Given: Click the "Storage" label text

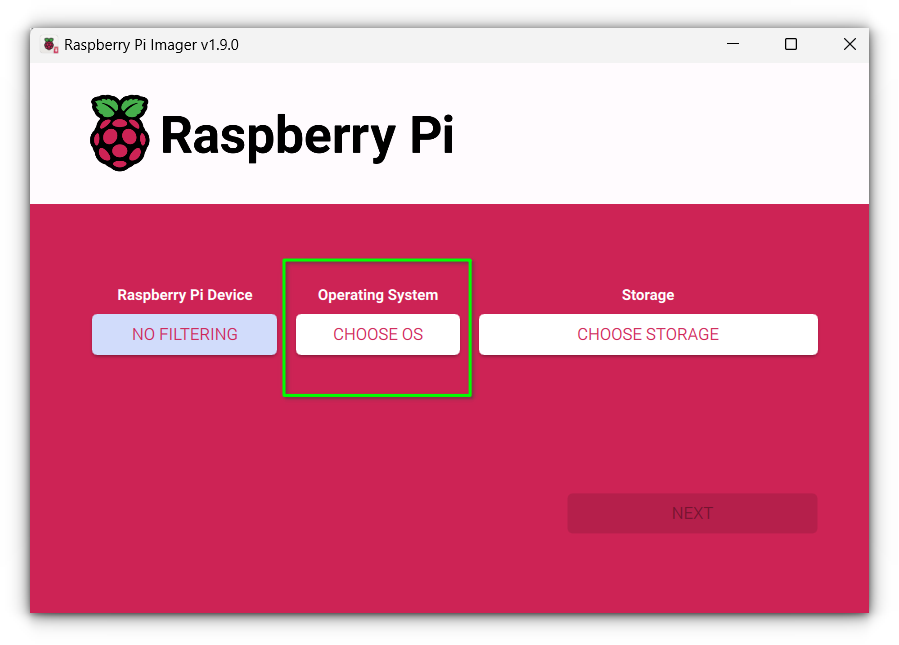Looking at the screenshot, I should tap(647, 295).
